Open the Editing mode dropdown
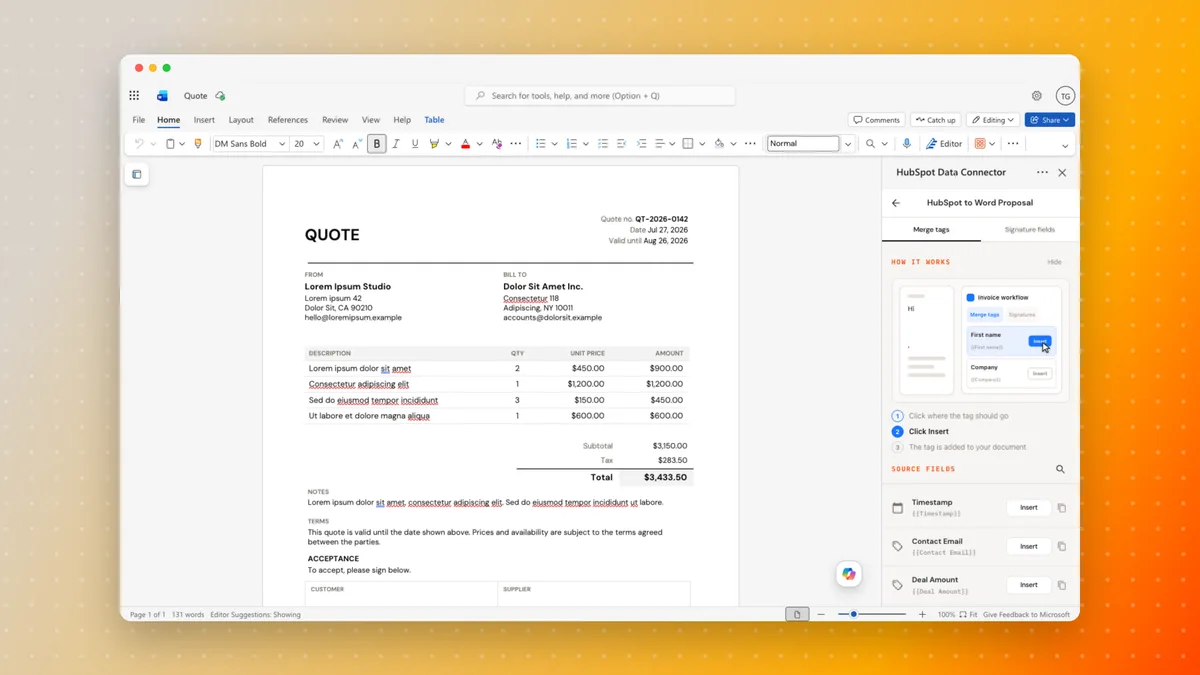Screen dimensions: 1200x675 tap(993, 120)
